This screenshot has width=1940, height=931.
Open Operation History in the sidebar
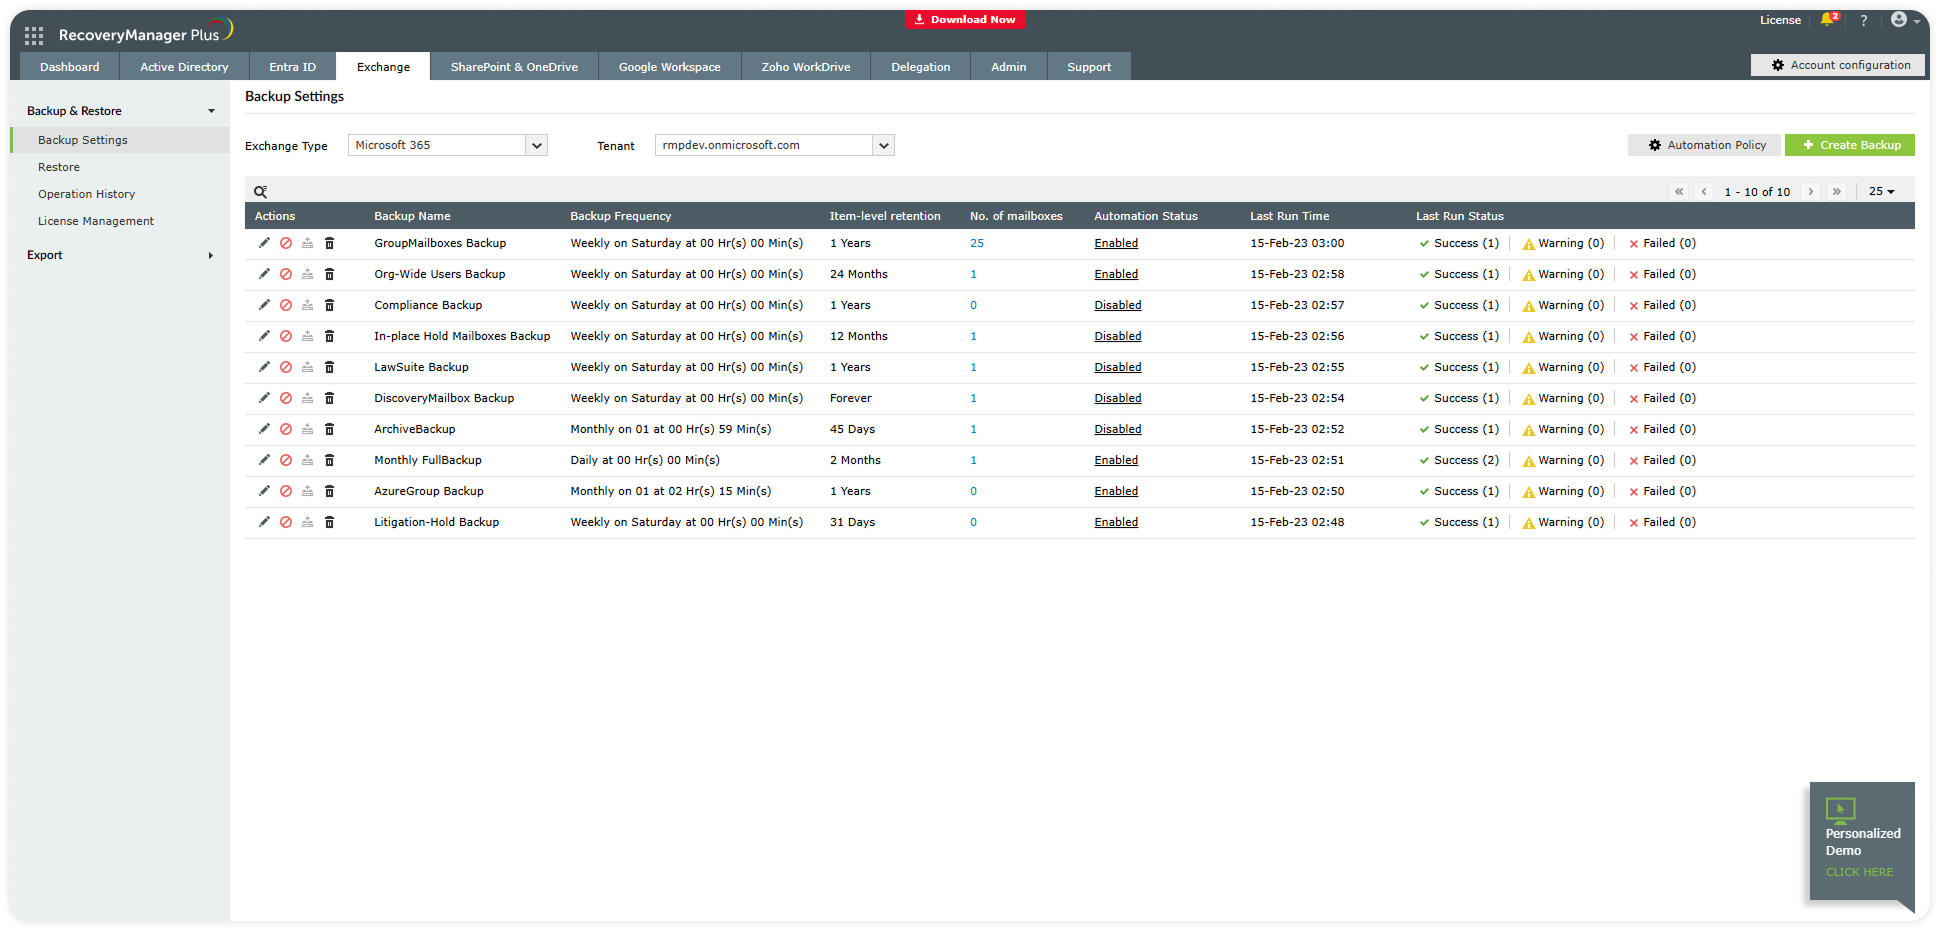tap(86, 194)
